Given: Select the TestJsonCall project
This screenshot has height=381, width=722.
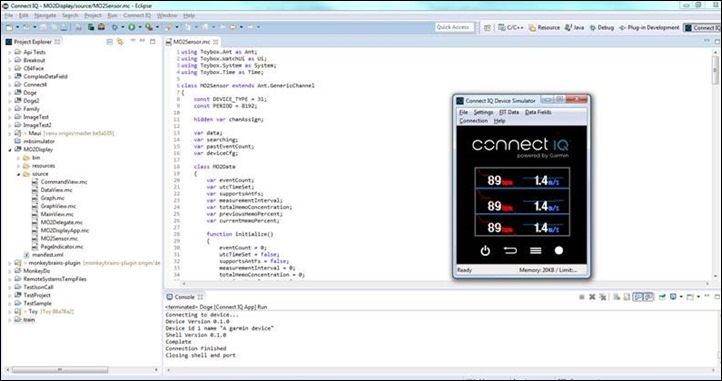Looking at the screenshot, I should click(38, 287).
